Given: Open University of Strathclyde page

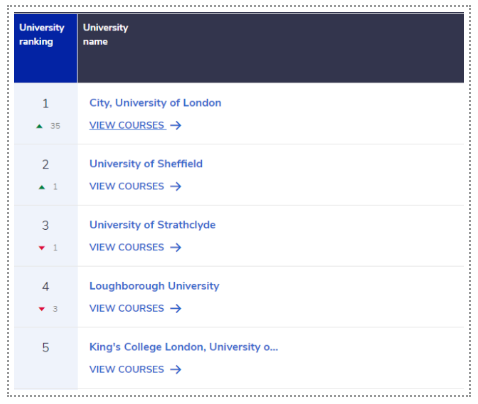Looking at the screenshot, I should pos(152,225).
